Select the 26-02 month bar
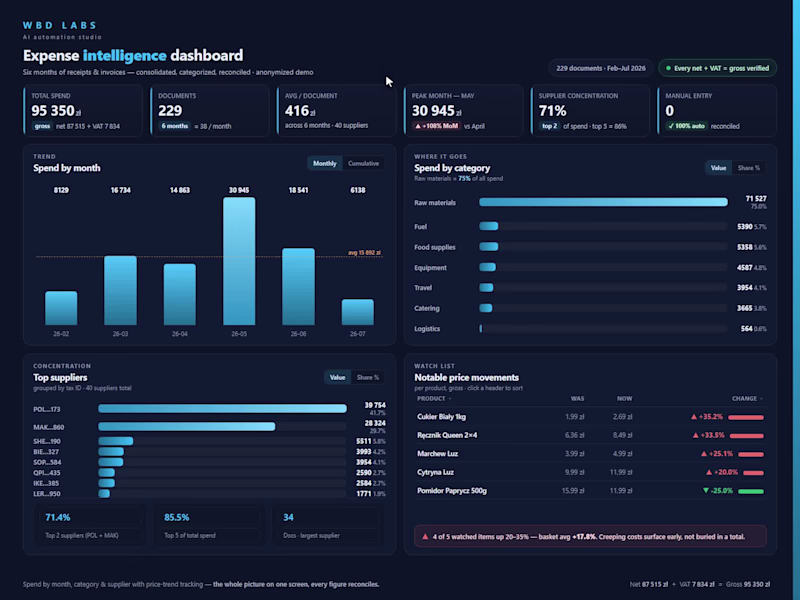Viewport: 800px width, 600px height. [x=61, y=308]
